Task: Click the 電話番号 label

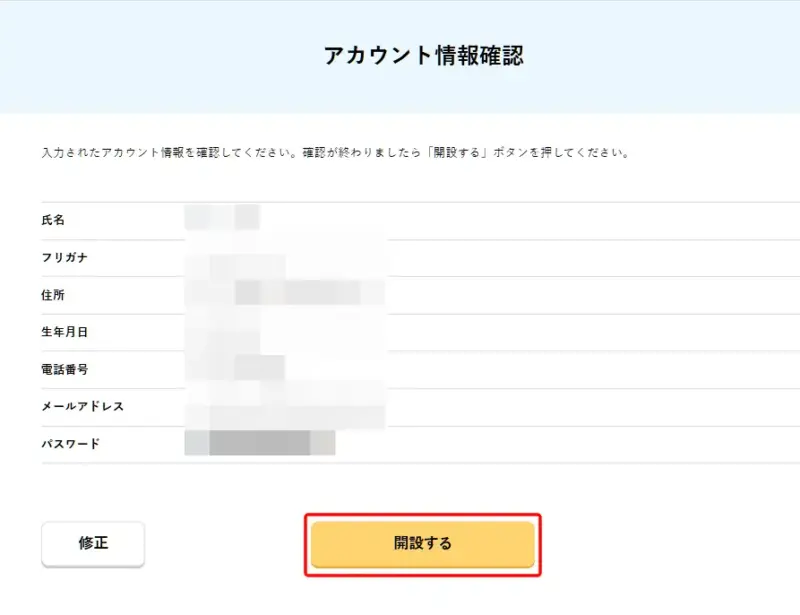Action: point(65,368)
